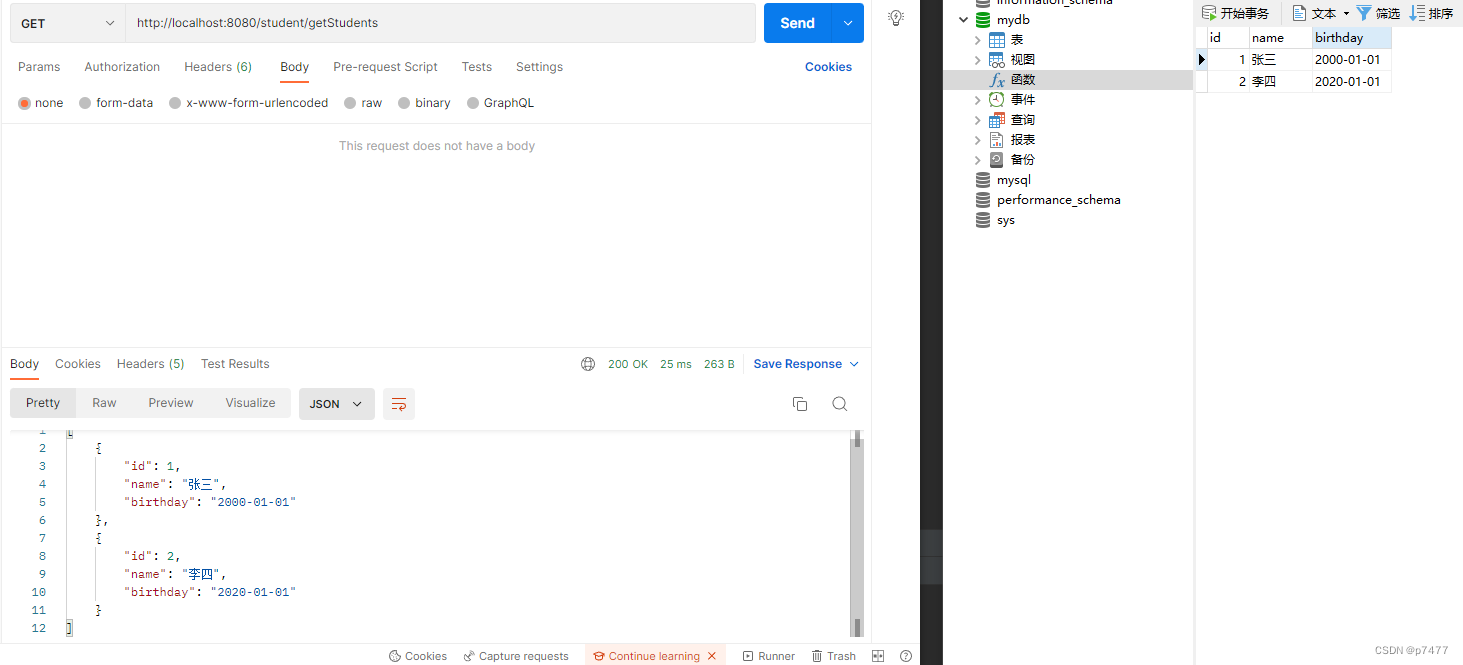This screenshot has width=1463, height=665.
Task: Open the Cookies link under Send
Action: [x=828, y=67]
